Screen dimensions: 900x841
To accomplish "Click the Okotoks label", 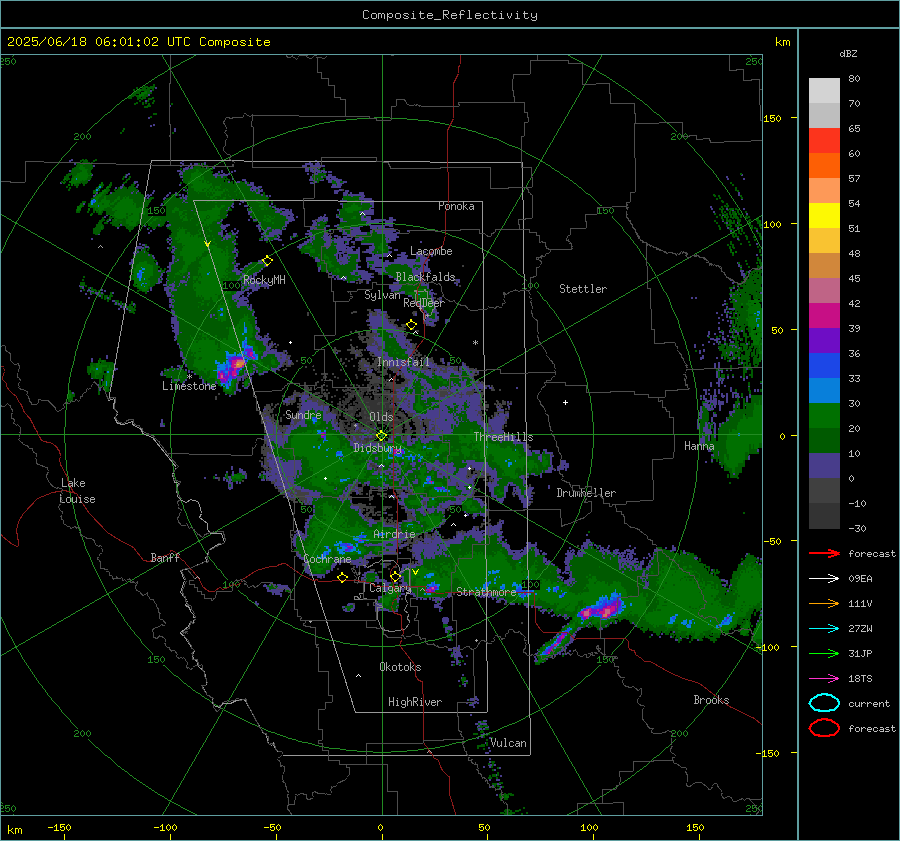I will [400, 666].
